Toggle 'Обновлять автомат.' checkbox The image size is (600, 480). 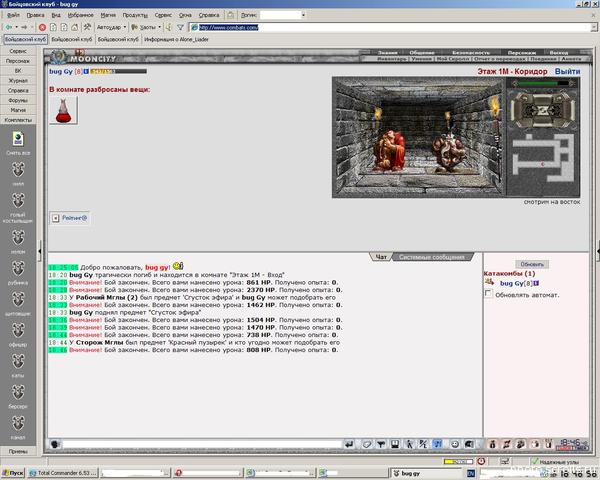pyautogui.click(x=488, y=294)
